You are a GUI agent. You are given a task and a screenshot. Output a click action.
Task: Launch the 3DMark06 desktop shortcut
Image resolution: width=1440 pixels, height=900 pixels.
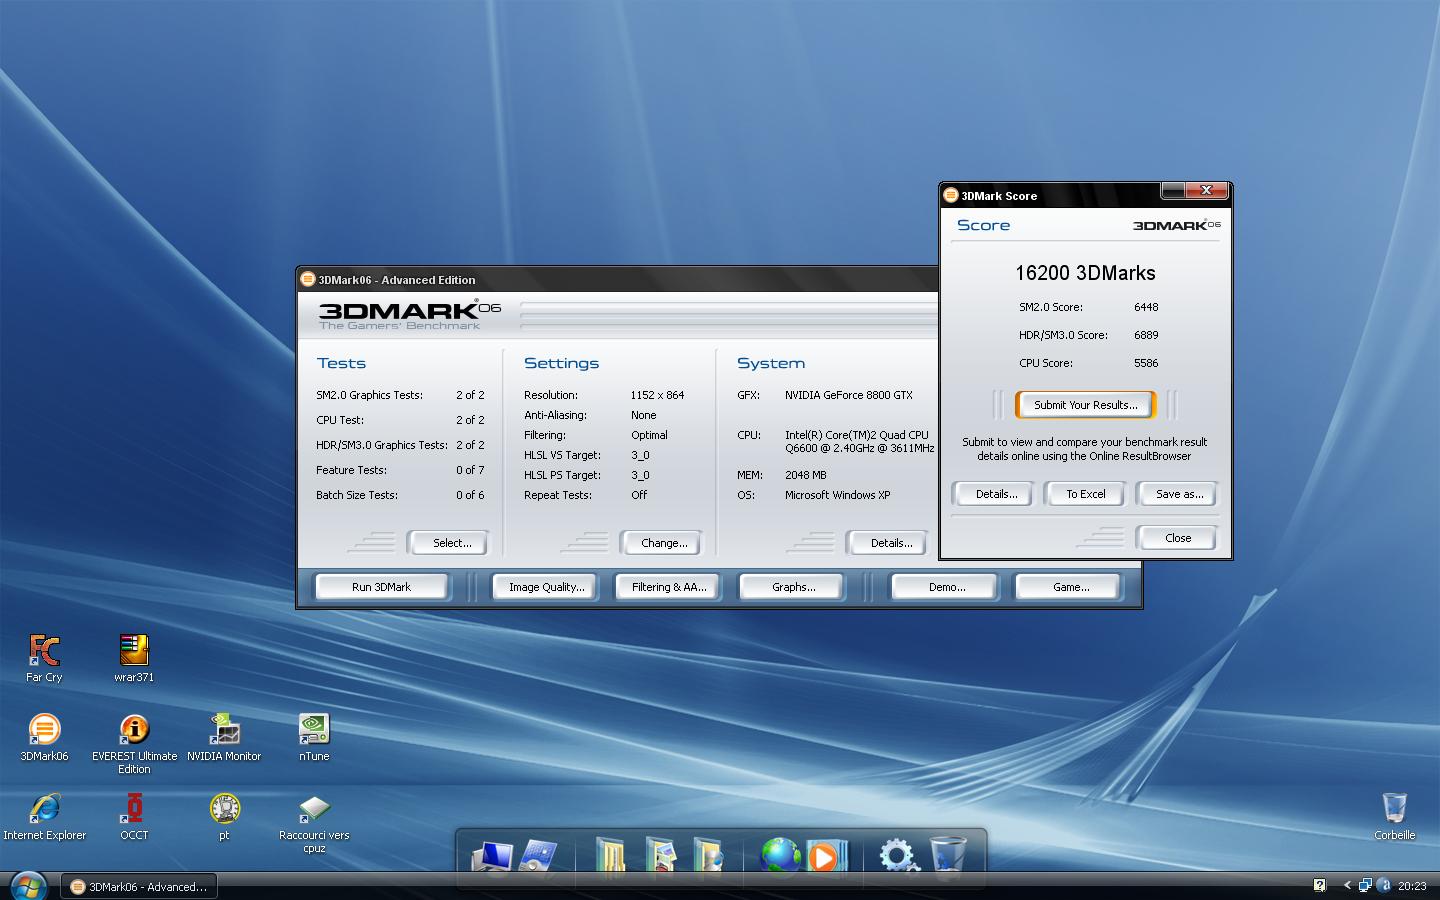44,736
